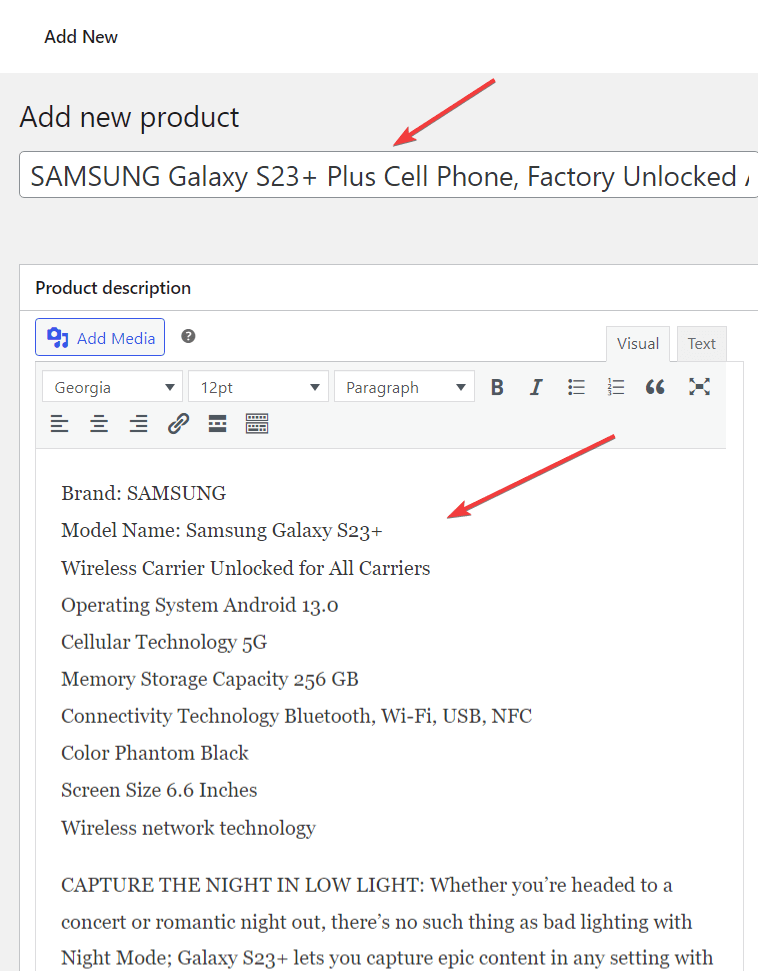Click 'Wireless Carrier Unlocked for All Carriers'
This screenshot has height=971, width=758.
245,568
